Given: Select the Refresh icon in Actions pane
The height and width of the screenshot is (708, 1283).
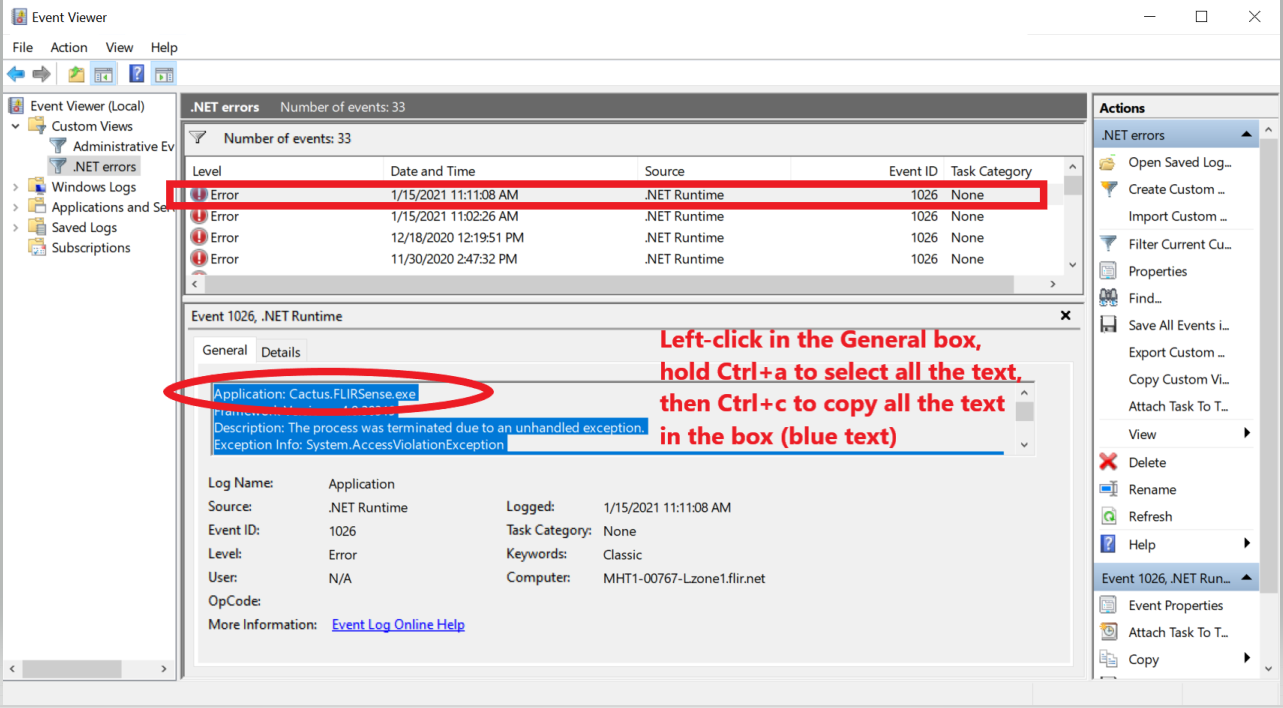Looking at the screenshot, I should click(1109, 516).
